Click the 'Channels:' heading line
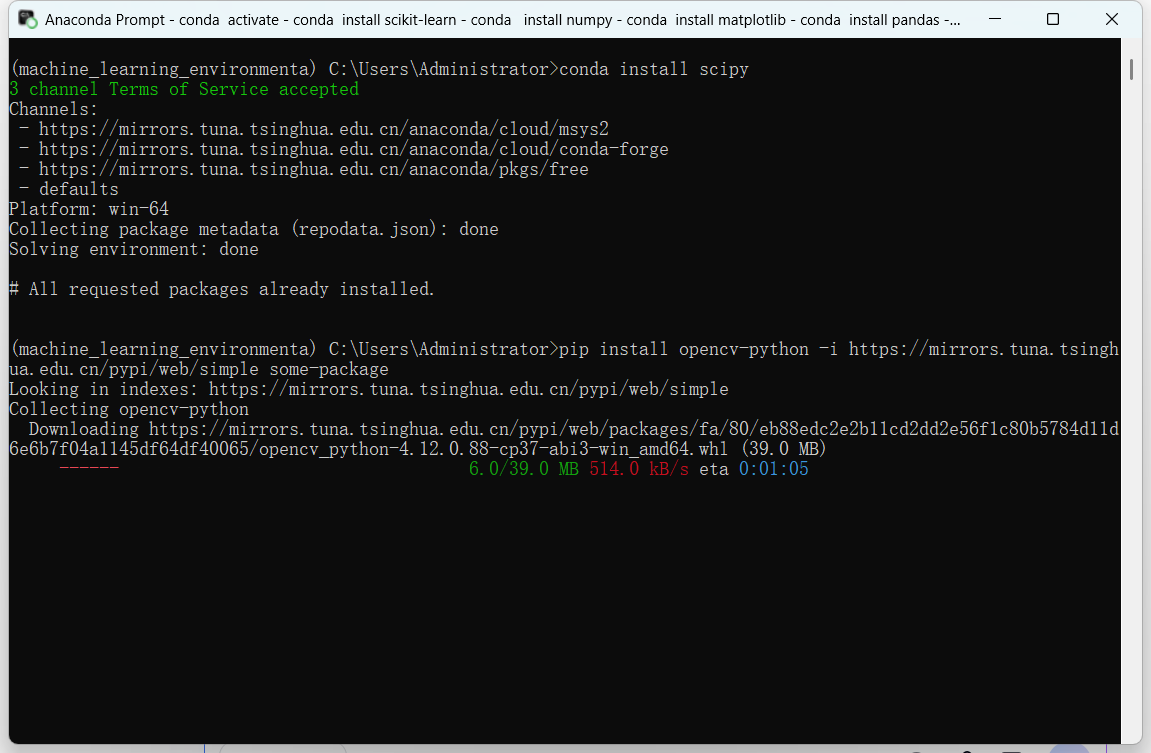Viewport: 1151px width, 753px height. pyautogui.click(x=53, y=109)
